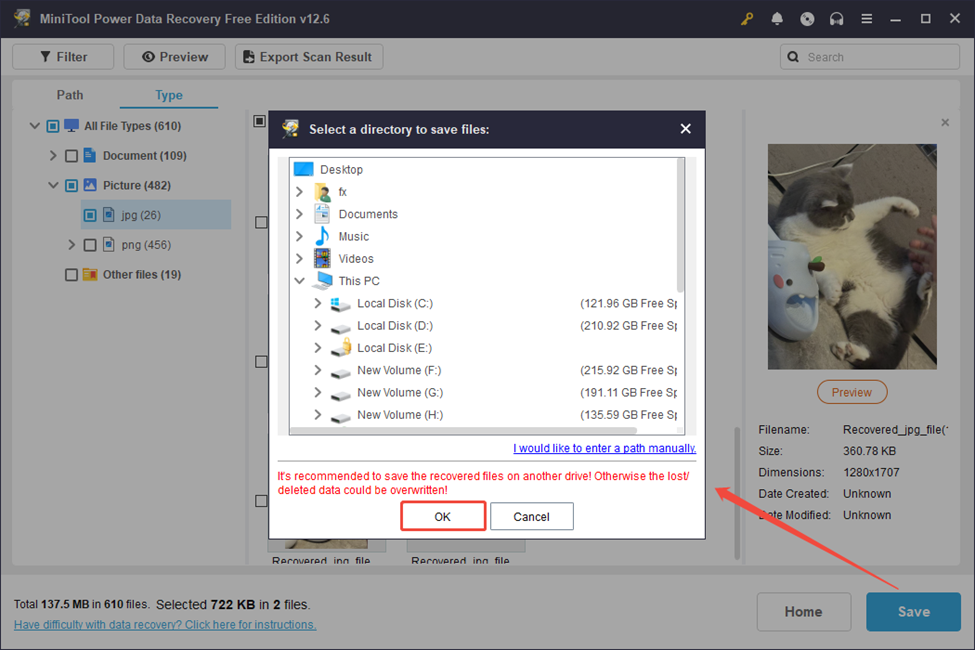Click the Other files folder icon
Image resolution: width=975 pixels, height=650 pixels.
click(90, 274)
